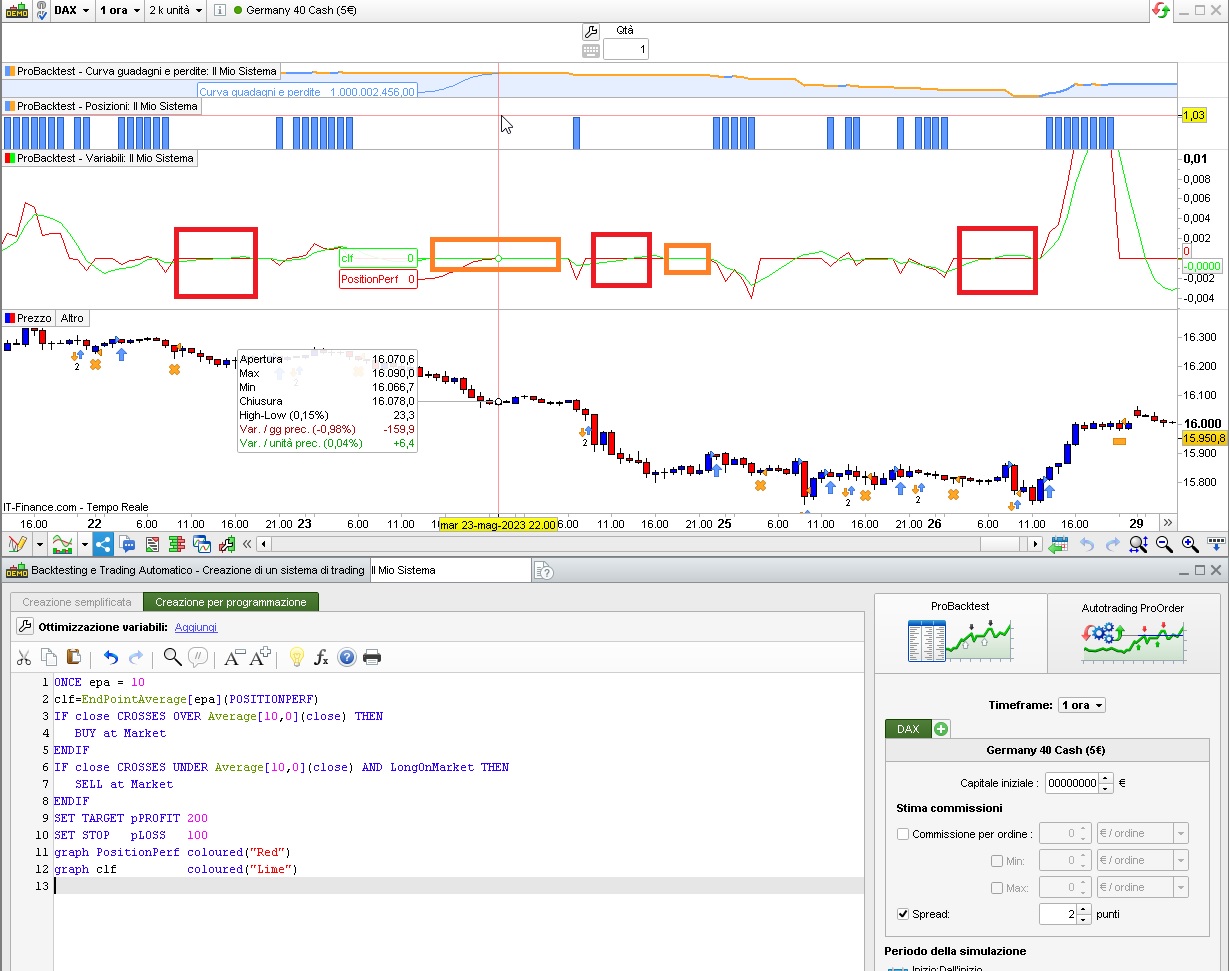Open chart settings wrench icon

590,31
